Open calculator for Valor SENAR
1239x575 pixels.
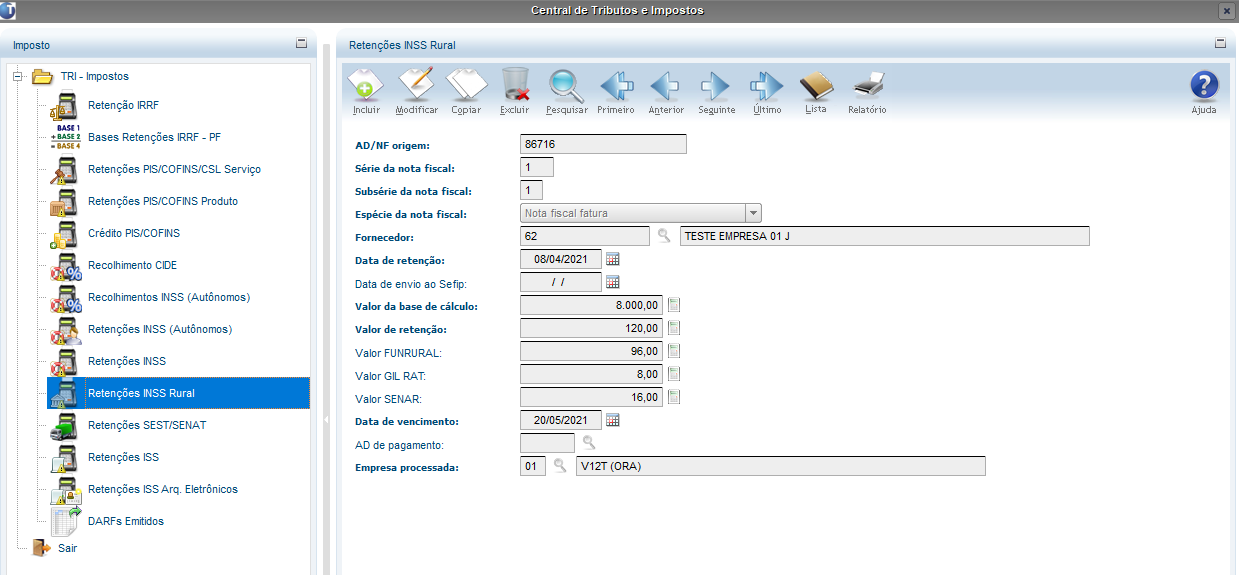coord(674,397)
